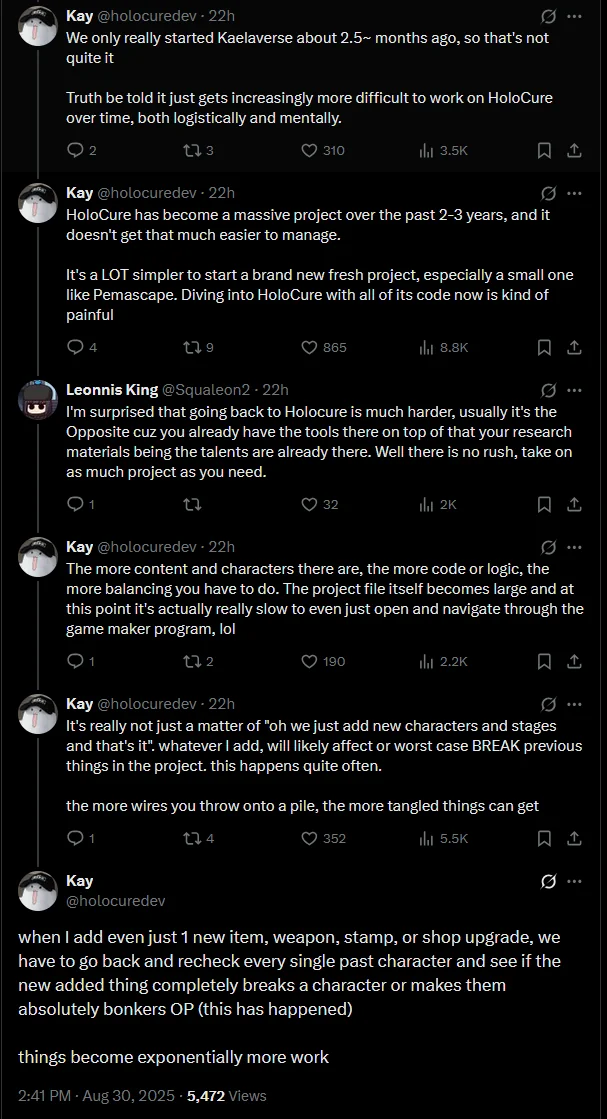
Task: Open more options on the first Kay tweet
Action: point(574,16)
